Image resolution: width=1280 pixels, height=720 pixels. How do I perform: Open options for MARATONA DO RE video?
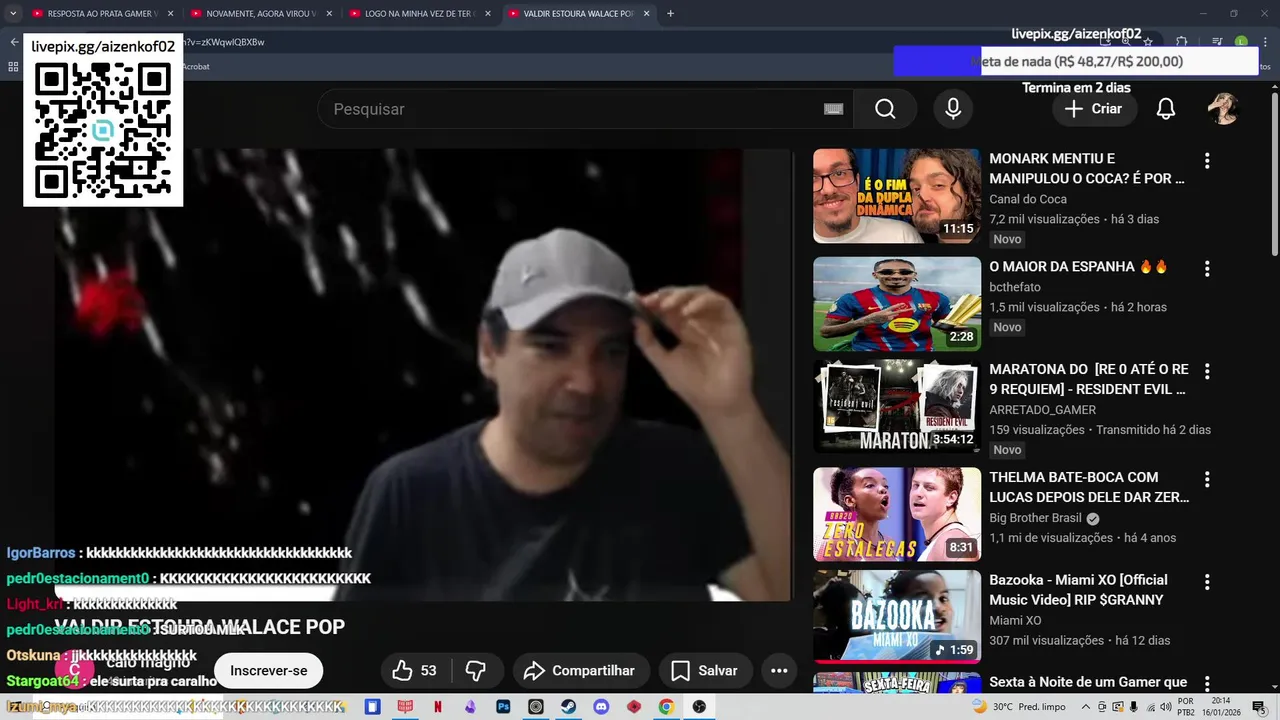click(x=1207, y=372)
